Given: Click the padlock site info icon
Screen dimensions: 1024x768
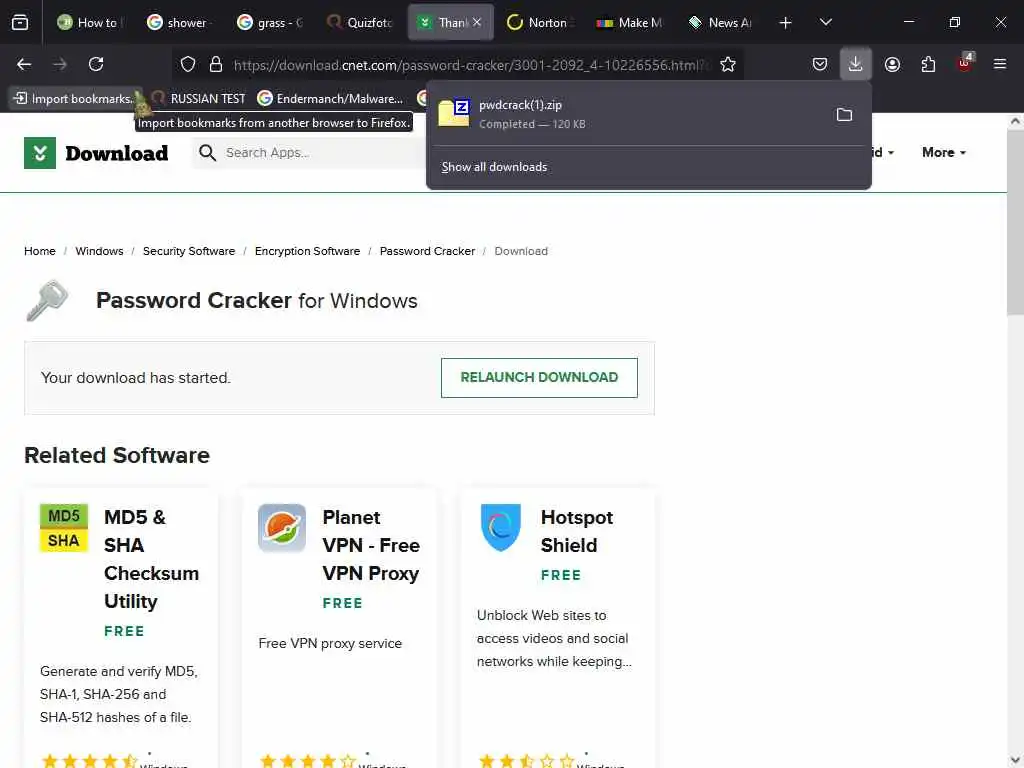Looking at the screenshot, I should [216, 64].
